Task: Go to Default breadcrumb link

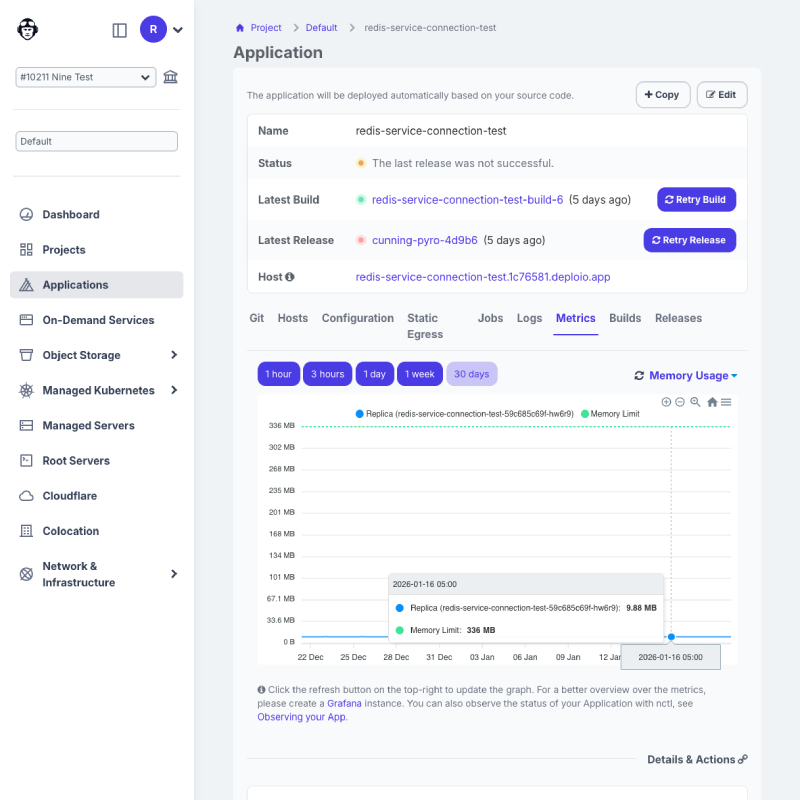Action: (x=321, y=28)
